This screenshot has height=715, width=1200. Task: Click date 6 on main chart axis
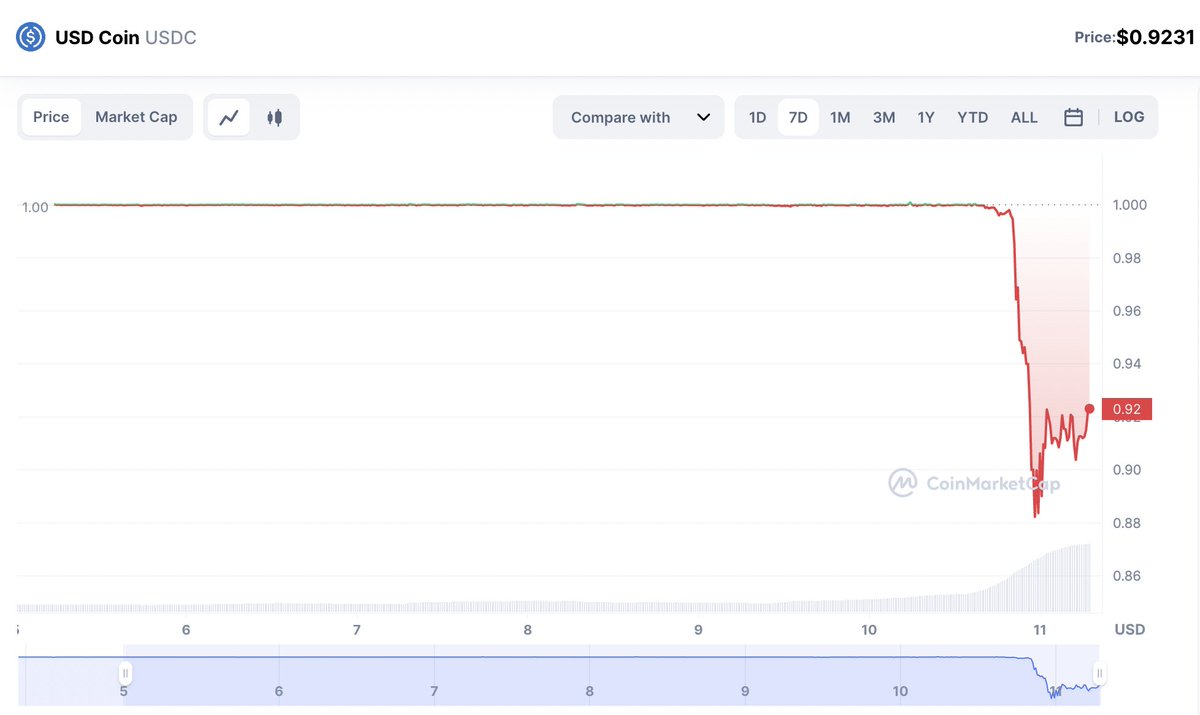[186, 629]
